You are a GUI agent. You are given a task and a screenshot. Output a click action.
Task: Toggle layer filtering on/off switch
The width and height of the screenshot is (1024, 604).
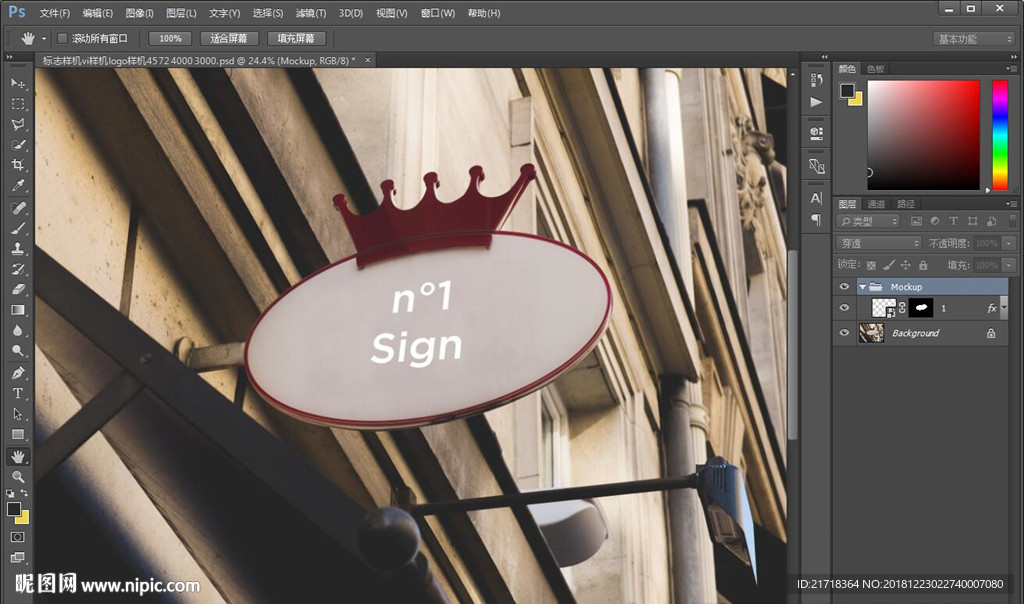1012,221
